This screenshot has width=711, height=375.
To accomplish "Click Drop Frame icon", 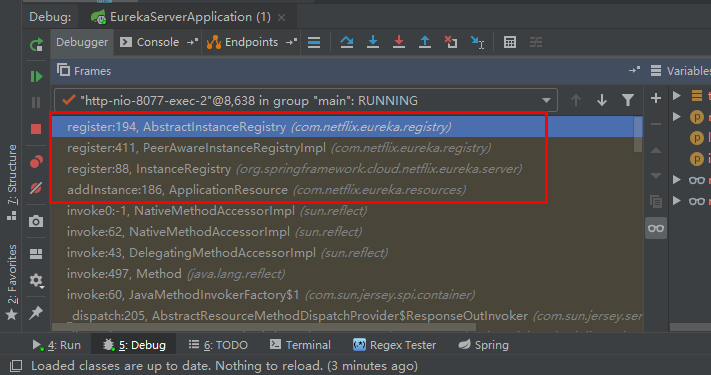I will pos(451,42).
